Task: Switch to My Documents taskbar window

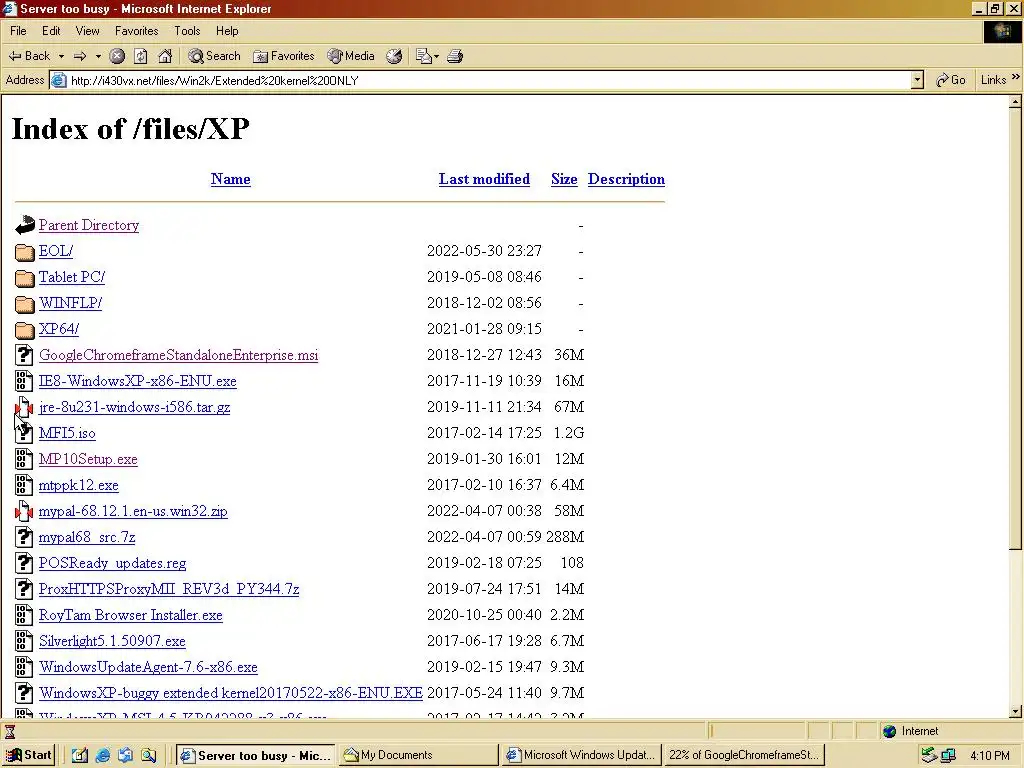Action: point(419,755)
